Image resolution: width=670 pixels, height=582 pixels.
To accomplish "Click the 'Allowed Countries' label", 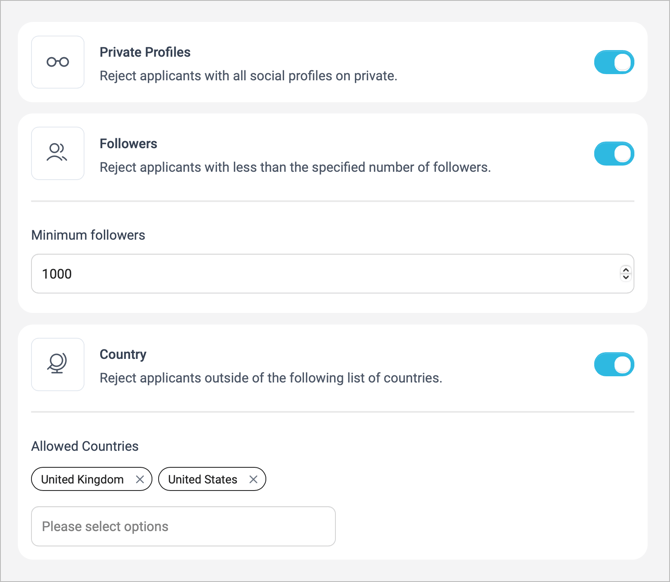I will [x=85, y=446].
